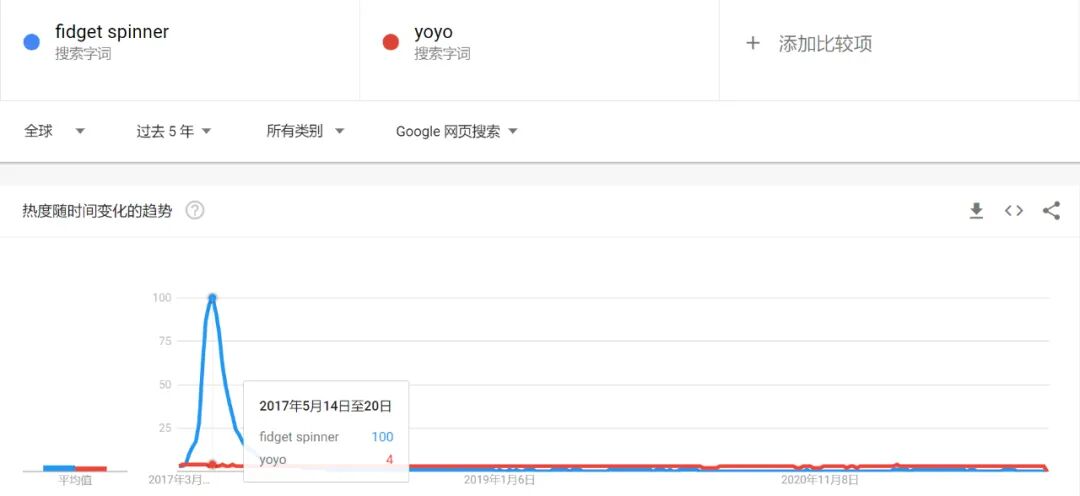Click the blue average bar above 平均值

(x=59, y=468)
